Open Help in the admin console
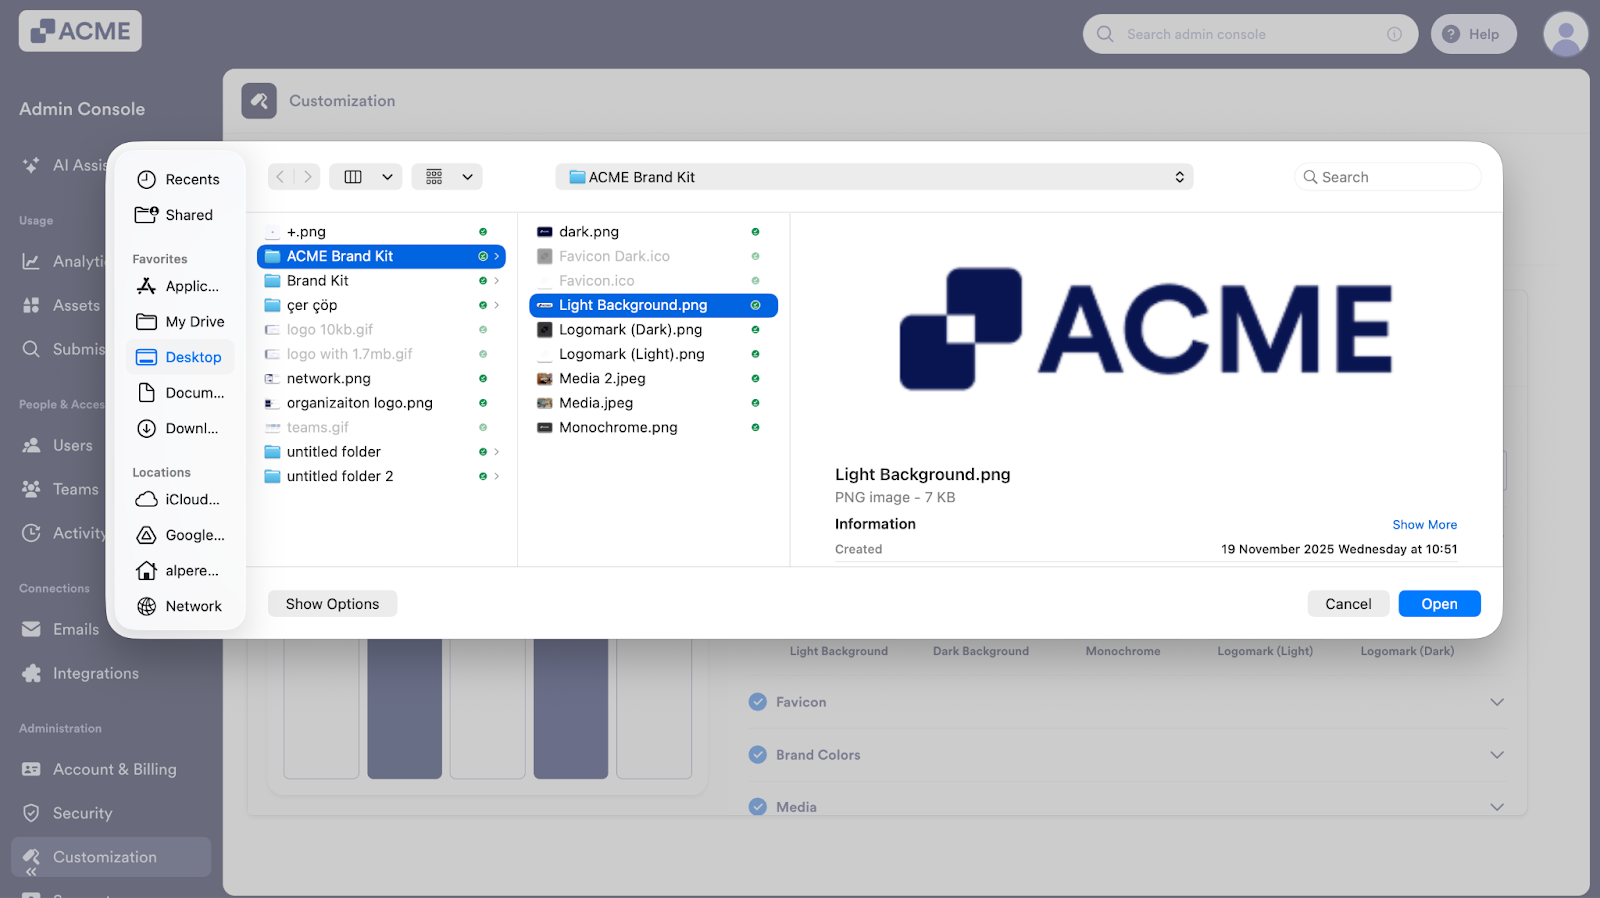The image size is (1600, 898). tap(1473, 34)
